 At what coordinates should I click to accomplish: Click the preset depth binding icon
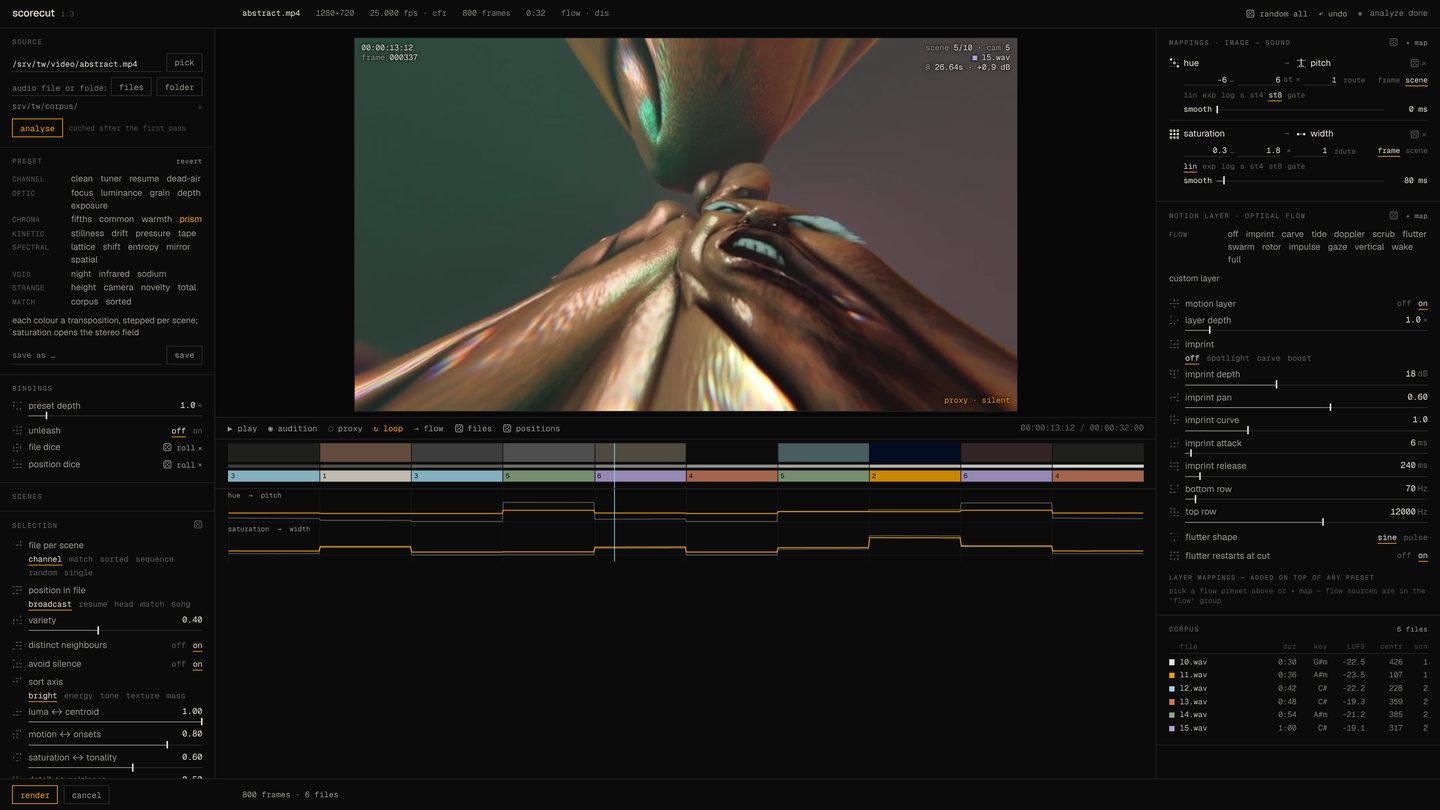point(17,406)
